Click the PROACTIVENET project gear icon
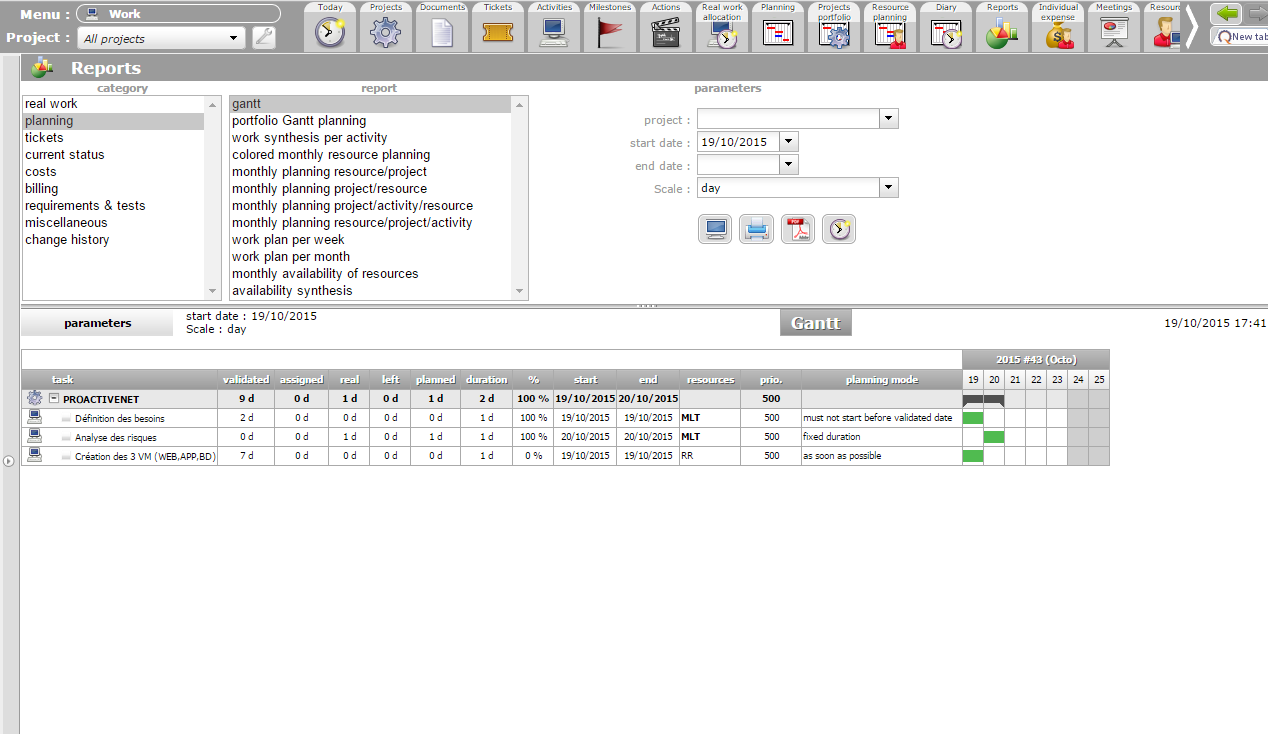 click(35, 398)
